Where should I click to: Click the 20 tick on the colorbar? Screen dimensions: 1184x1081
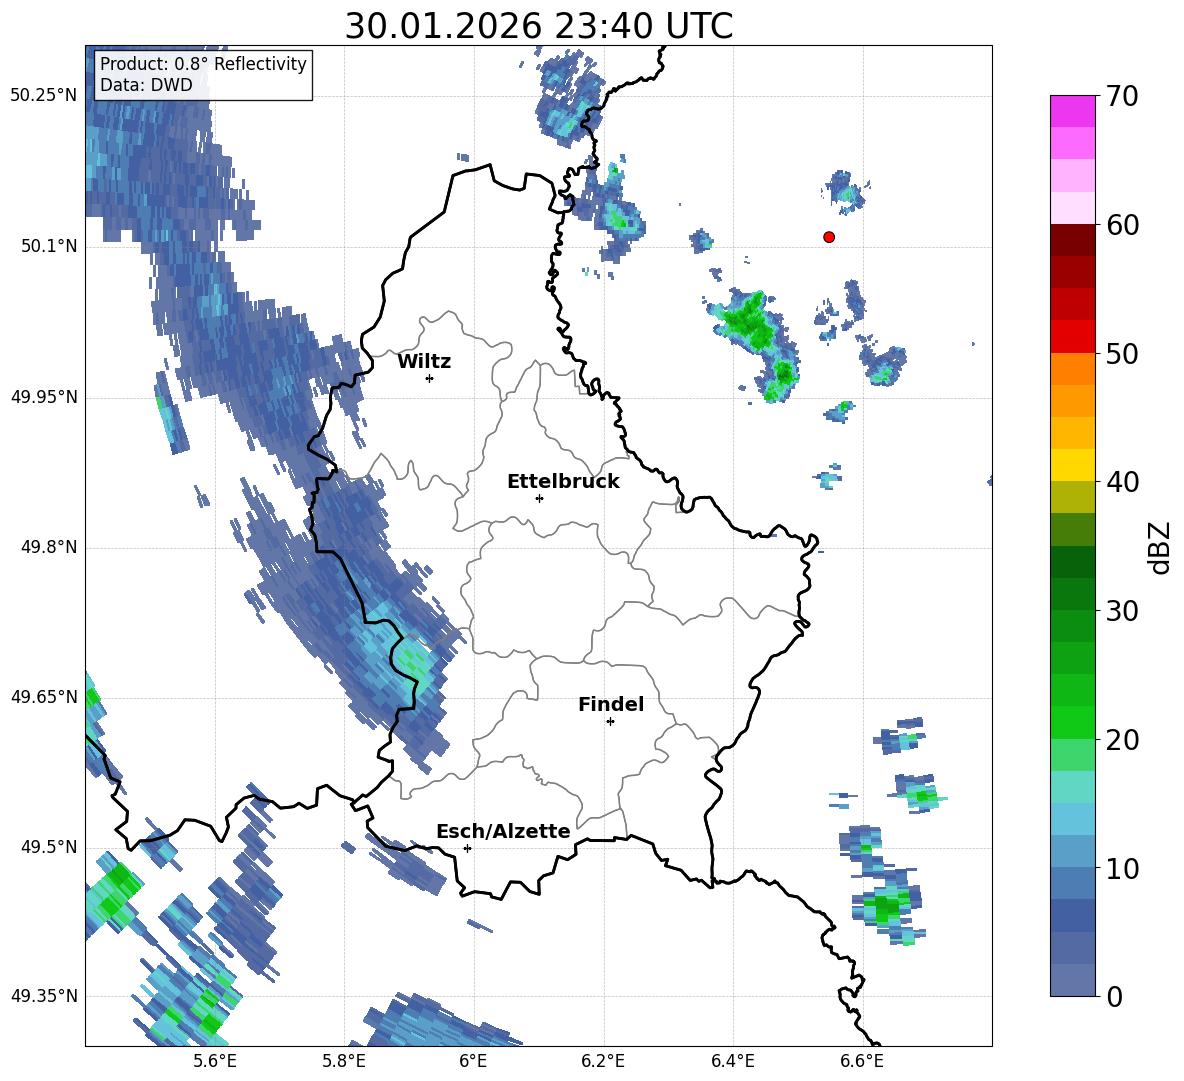pyautogui.click(x=1122, y=740)
